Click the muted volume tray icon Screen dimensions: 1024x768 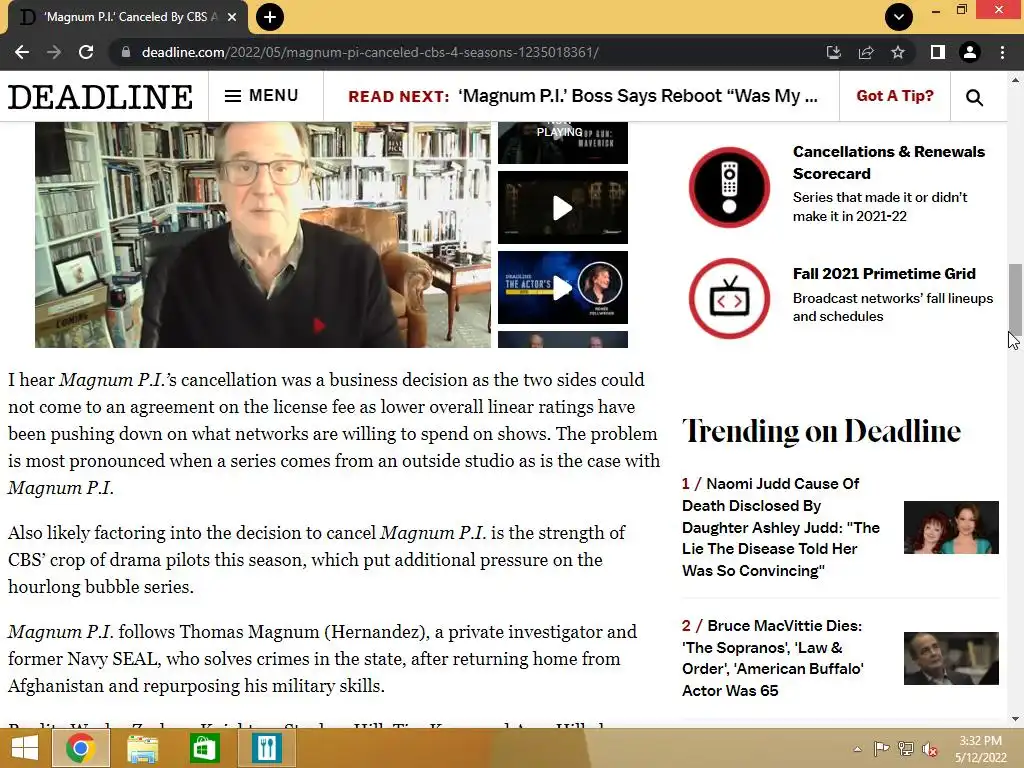click(930, 749)
